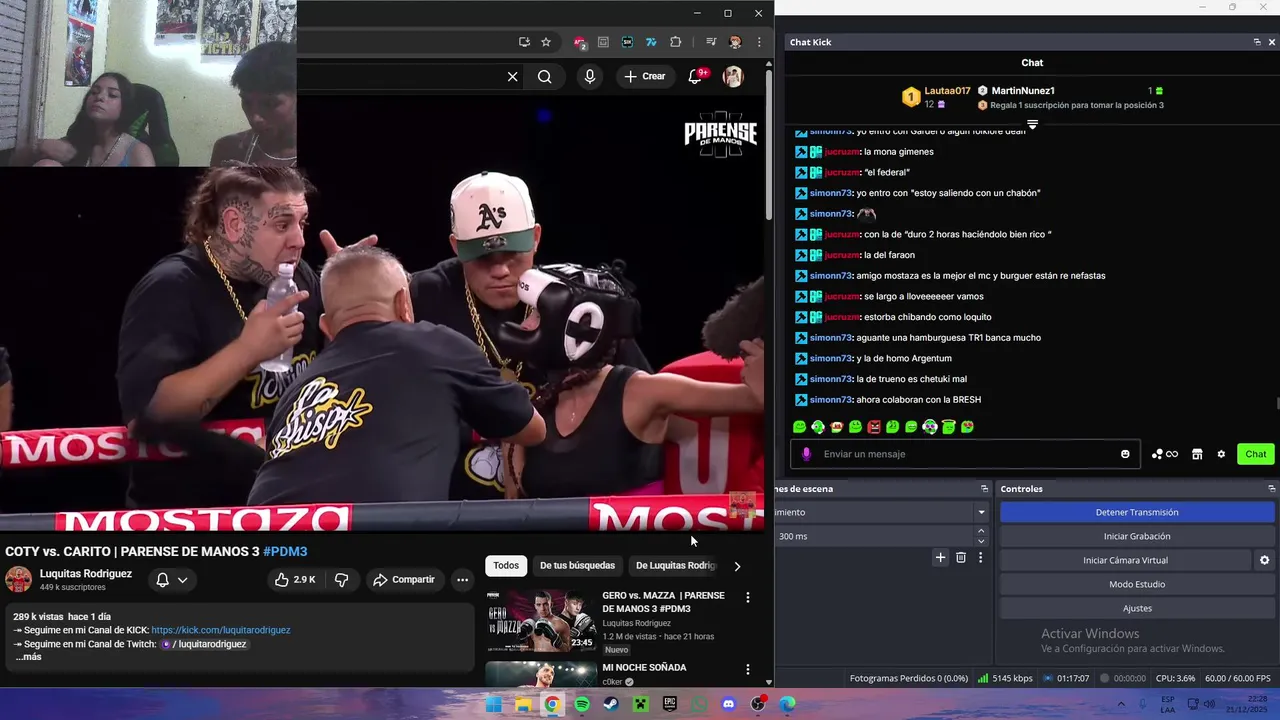Image resolution: width=1280 pixels, height=720 pixels.
Task: Open options for GERO vs. MAZZA video
Action: tap(748, 597)
